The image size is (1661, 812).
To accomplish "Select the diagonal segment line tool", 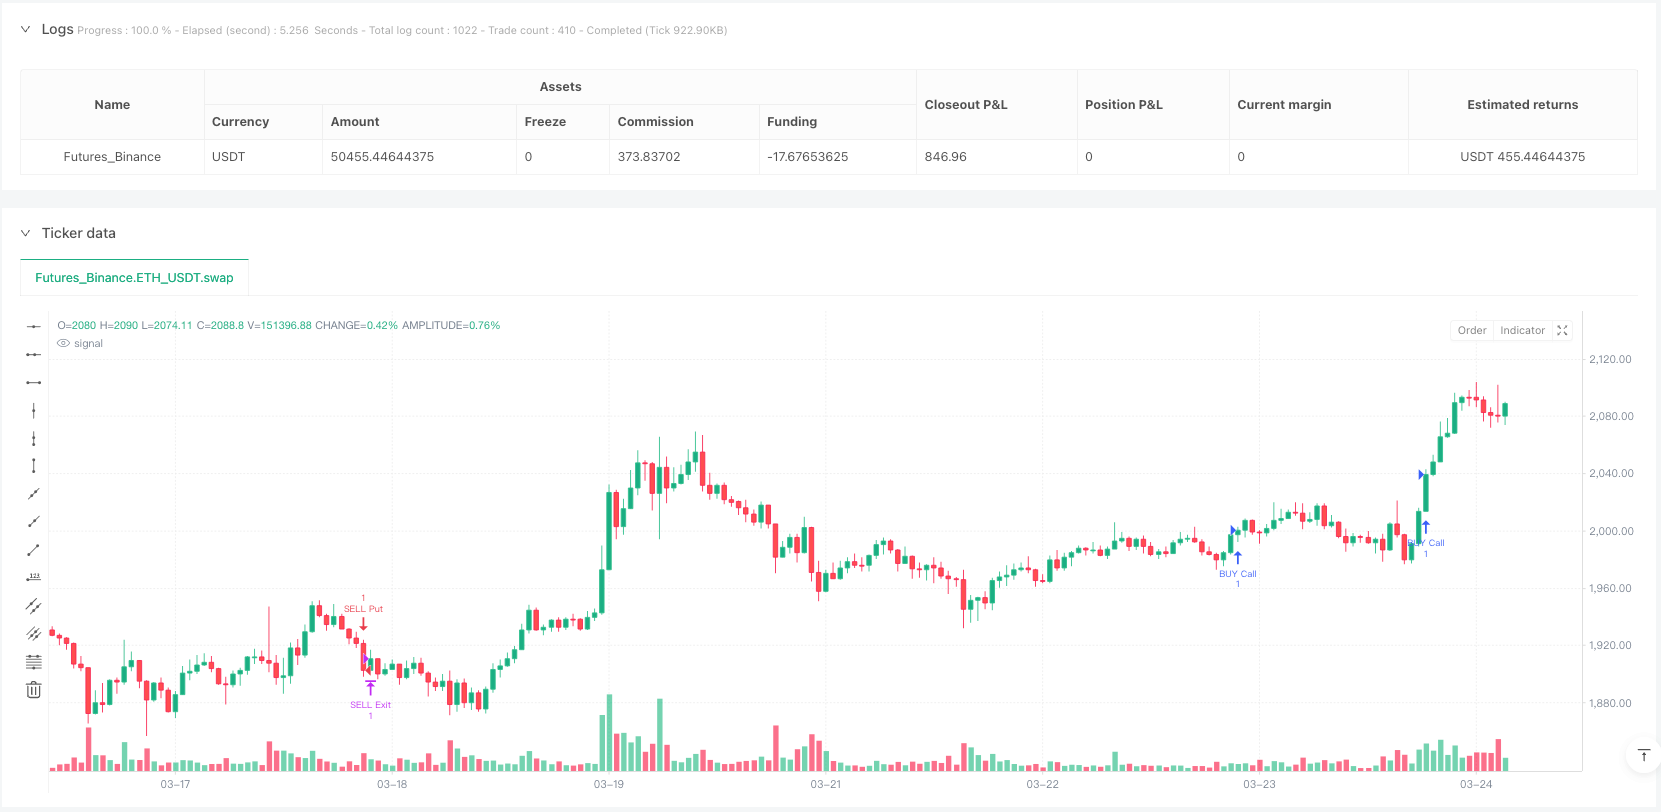I will click(x=34, y=550).
